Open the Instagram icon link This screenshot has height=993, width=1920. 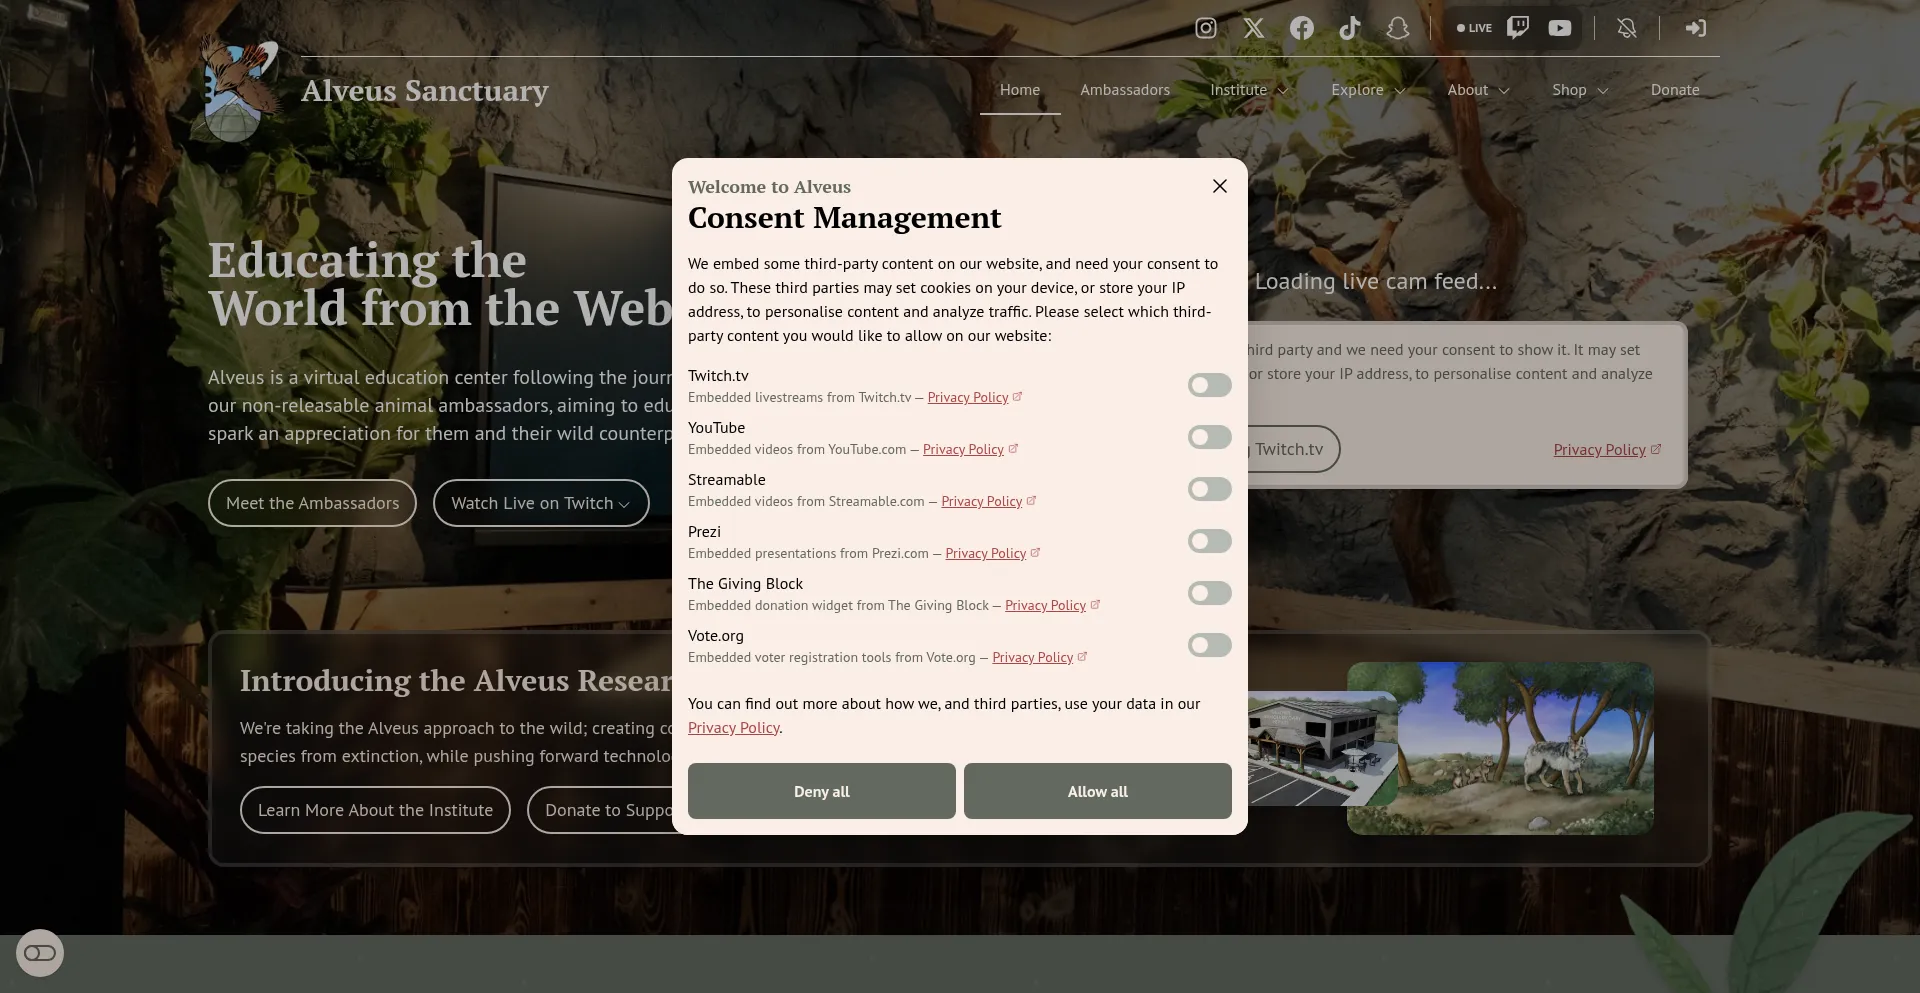tap(1206, 28)
